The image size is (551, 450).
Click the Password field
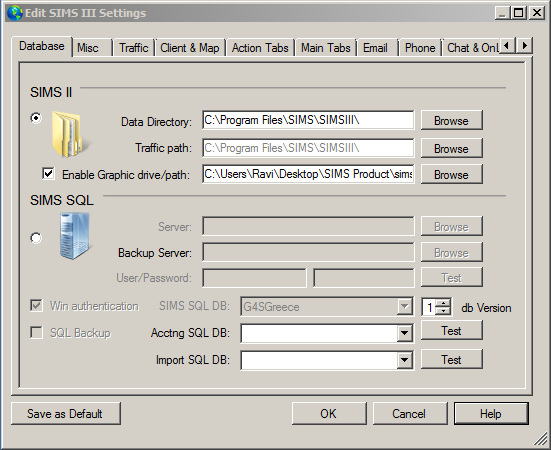click(364, 278)
